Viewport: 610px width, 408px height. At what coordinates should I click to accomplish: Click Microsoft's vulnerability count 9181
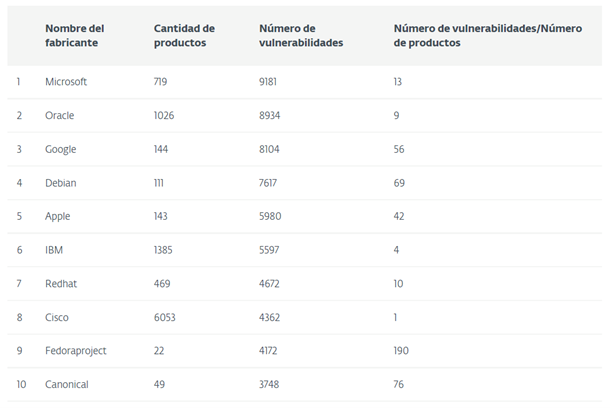pyautogui.click(x=268, y=82)
